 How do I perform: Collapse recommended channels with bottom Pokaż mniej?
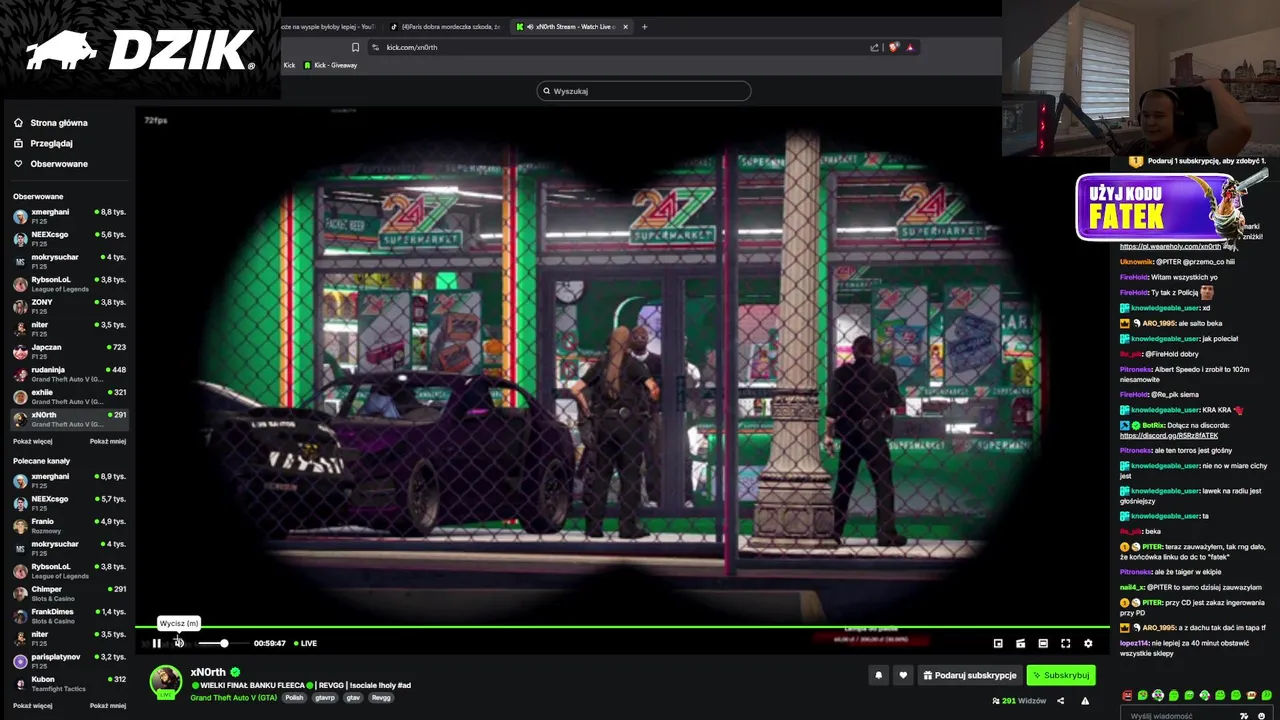(108, 706)
